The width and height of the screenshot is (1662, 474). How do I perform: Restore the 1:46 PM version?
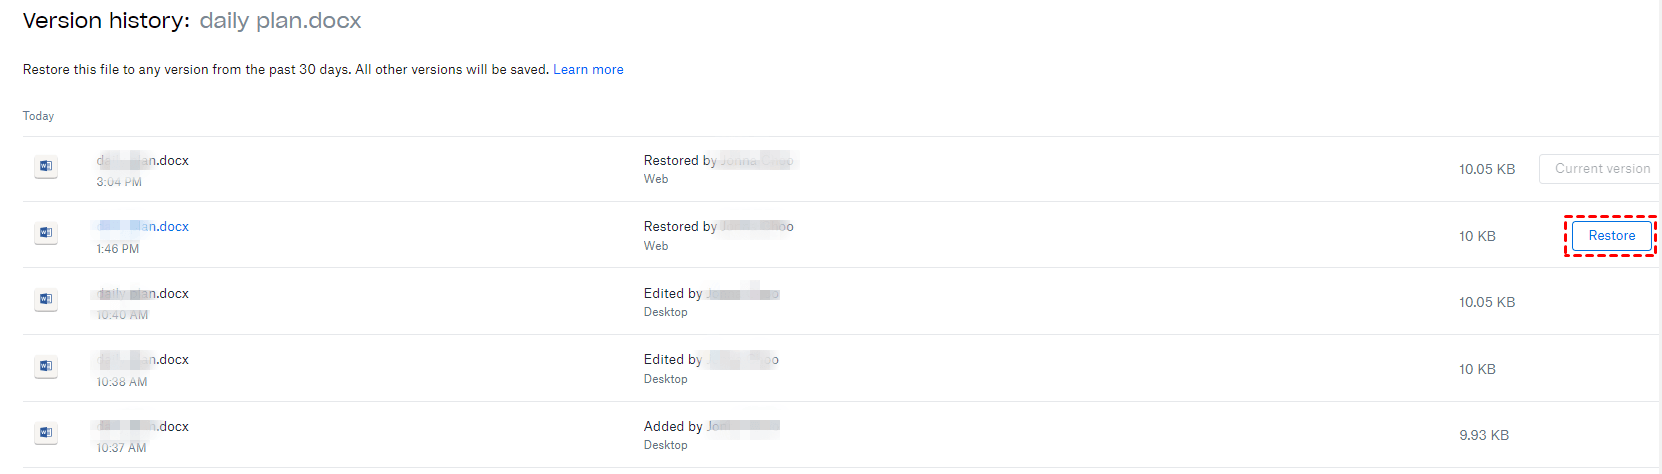[x=1611, y=236]
